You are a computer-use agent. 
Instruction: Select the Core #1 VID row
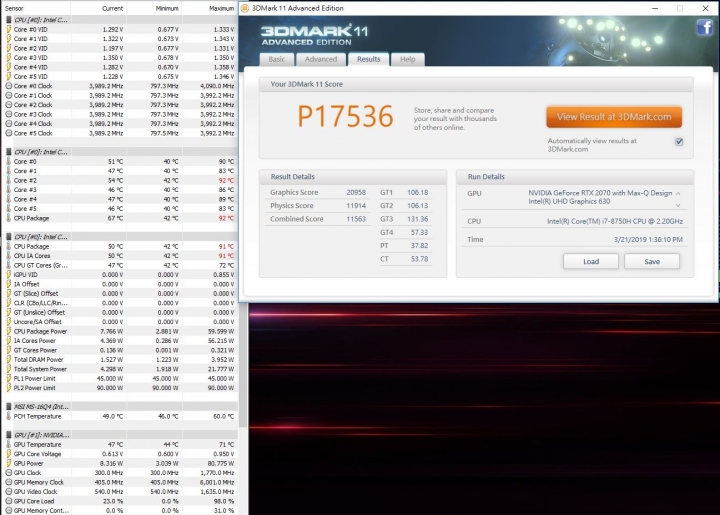[120, 39]
